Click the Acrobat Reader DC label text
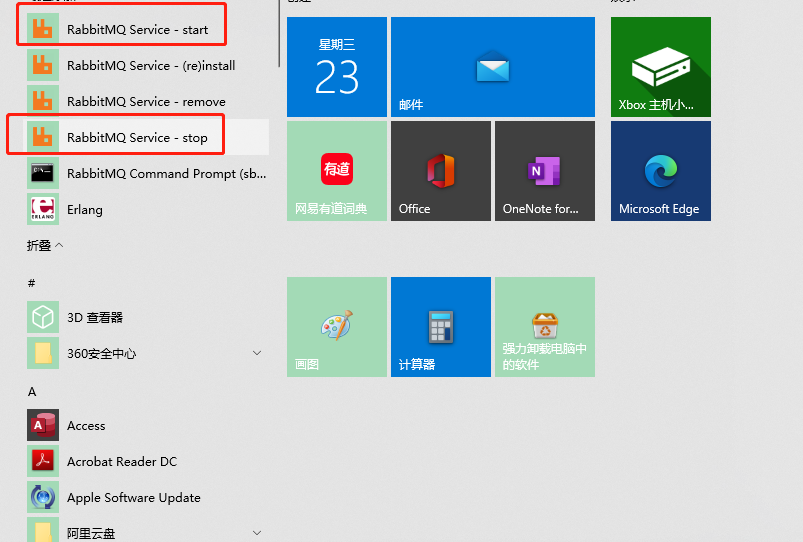This screenshot has width=803, height=542. (x=122, y=462)
